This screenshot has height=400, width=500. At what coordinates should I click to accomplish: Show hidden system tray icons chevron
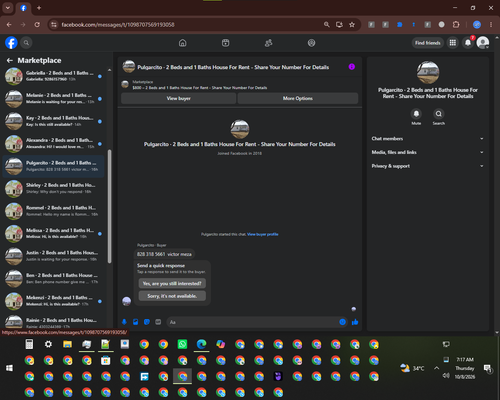[x=436, y=368]
